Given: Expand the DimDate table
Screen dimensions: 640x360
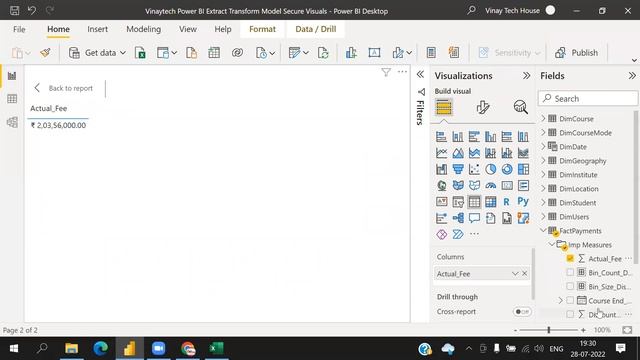Looking at the screenshot, I should pyautogui.click(x=543, y=146).
